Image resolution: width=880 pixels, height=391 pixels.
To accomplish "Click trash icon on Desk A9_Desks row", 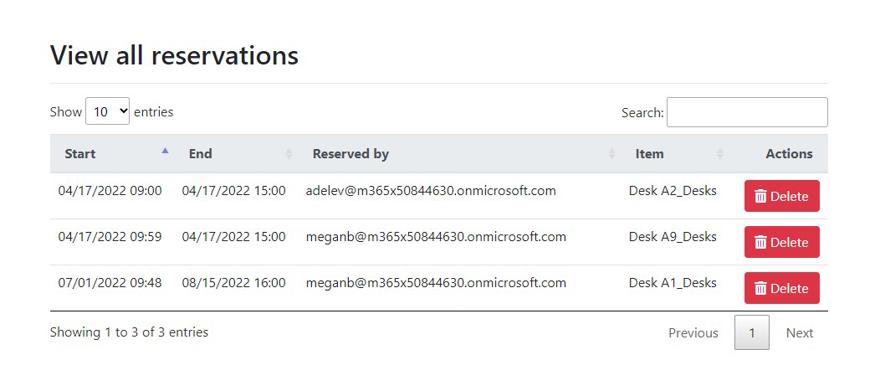I will (760, 242).
